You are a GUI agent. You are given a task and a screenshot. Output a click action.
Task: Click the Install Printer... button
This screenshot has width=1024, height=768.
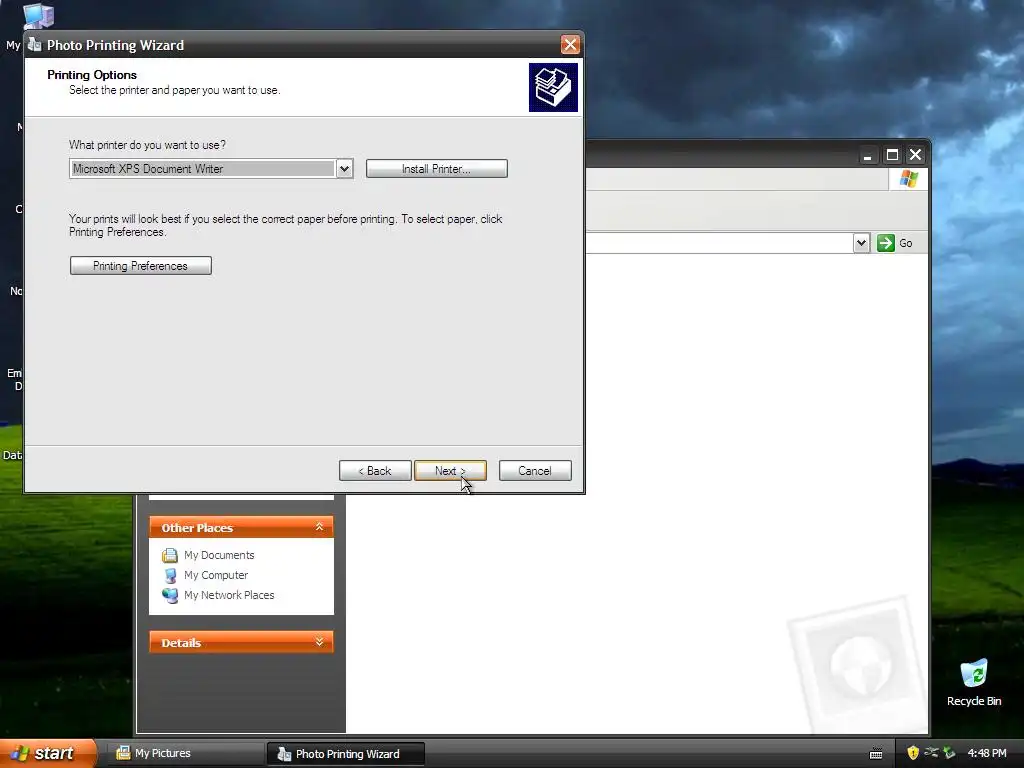pos(436,169)
